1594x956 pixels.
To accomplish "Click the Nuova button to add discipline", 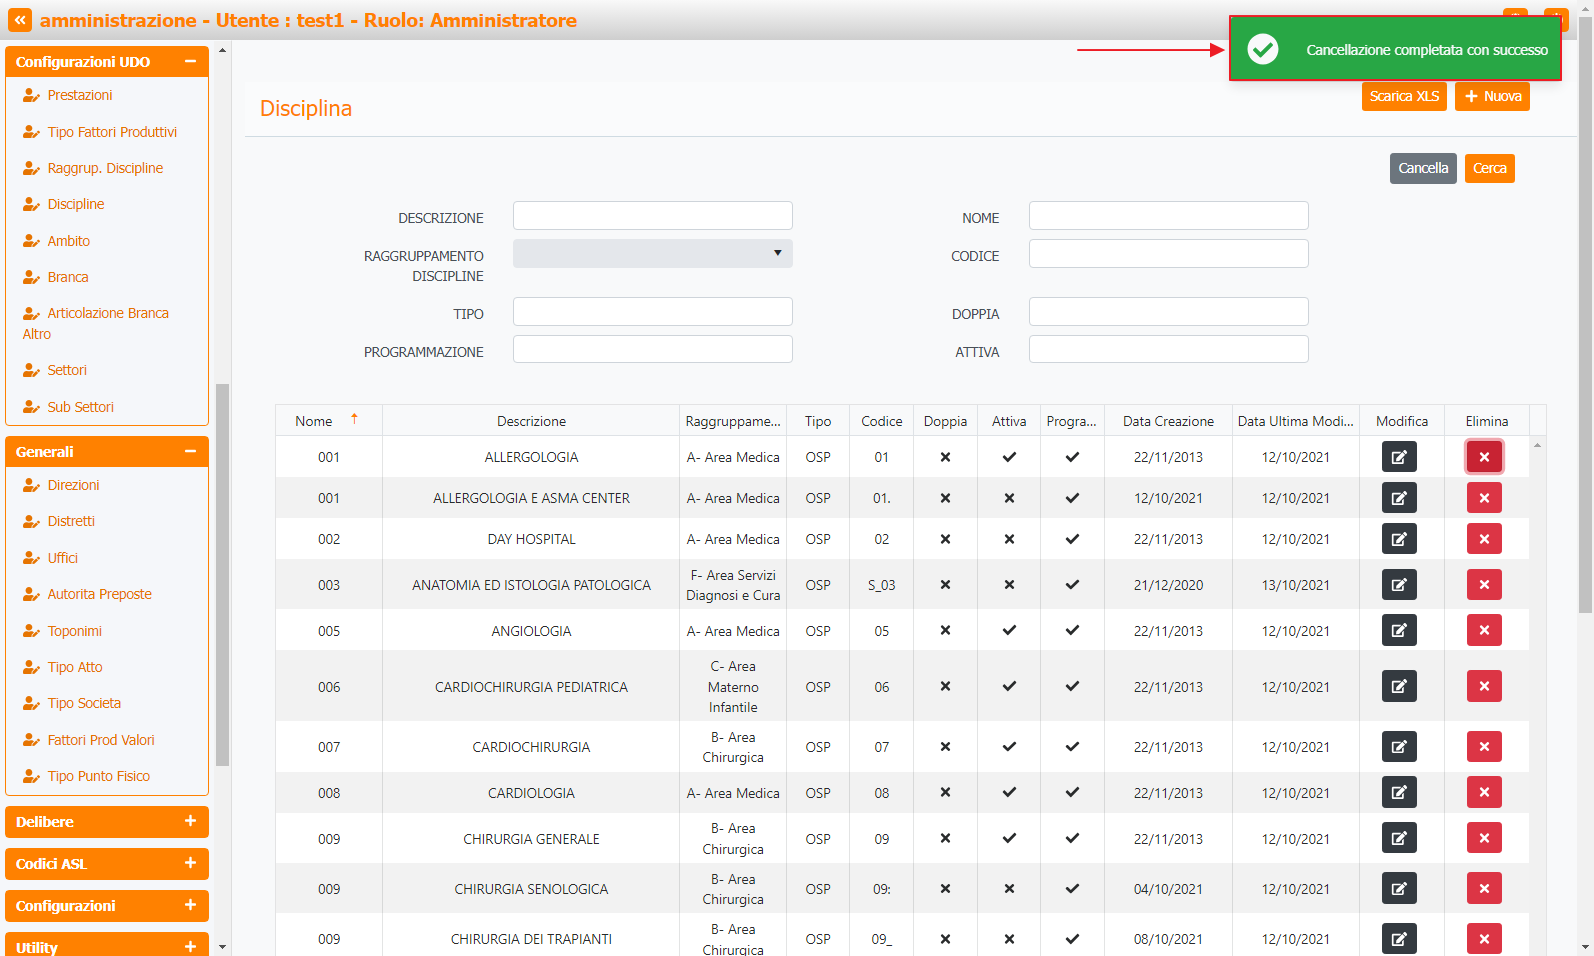I will point(1491,96).
